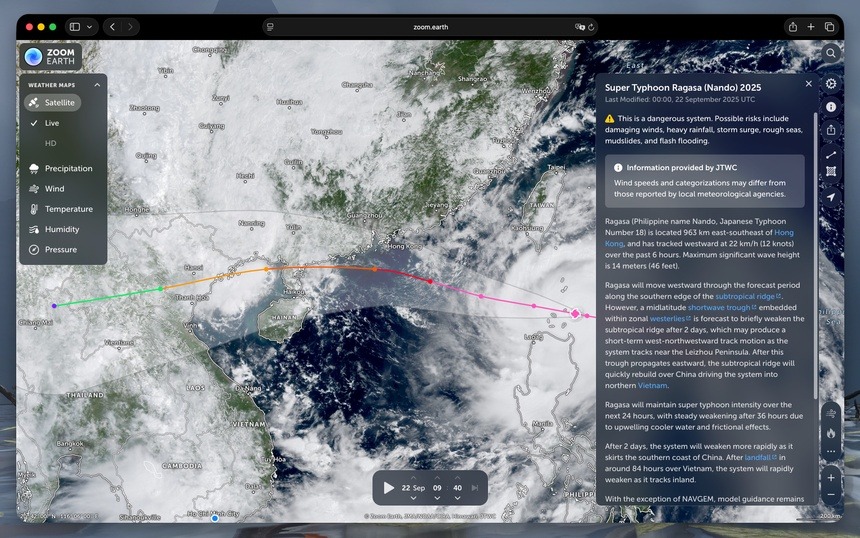Zoom in using the plus button

831,477
